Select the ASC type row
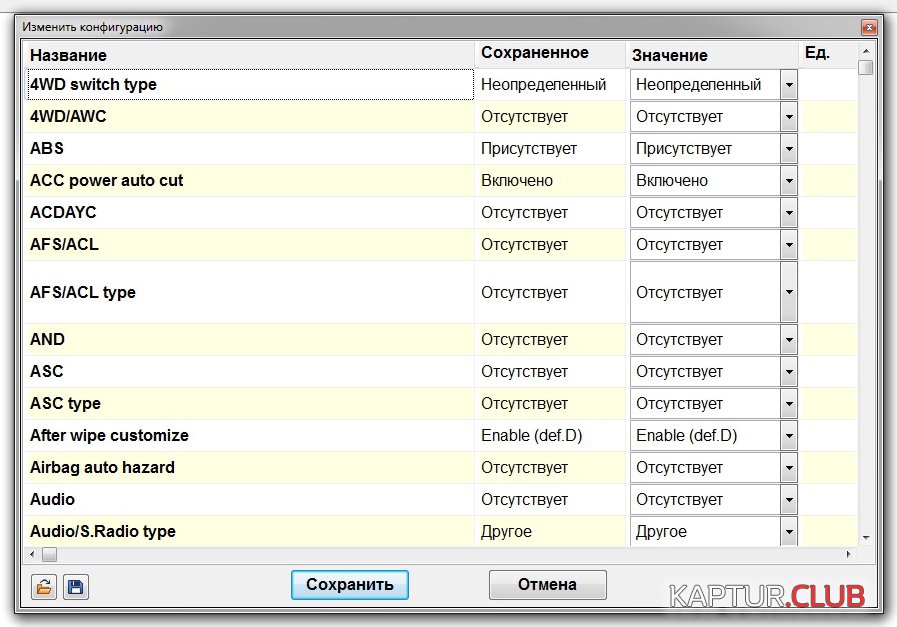 point(249,404)
